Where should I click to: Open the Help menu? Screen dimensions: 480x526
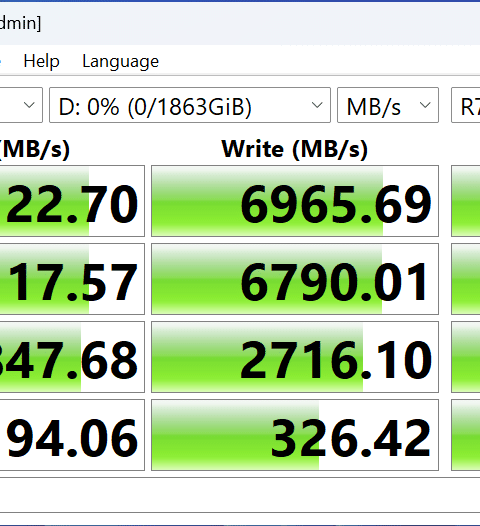41,61
